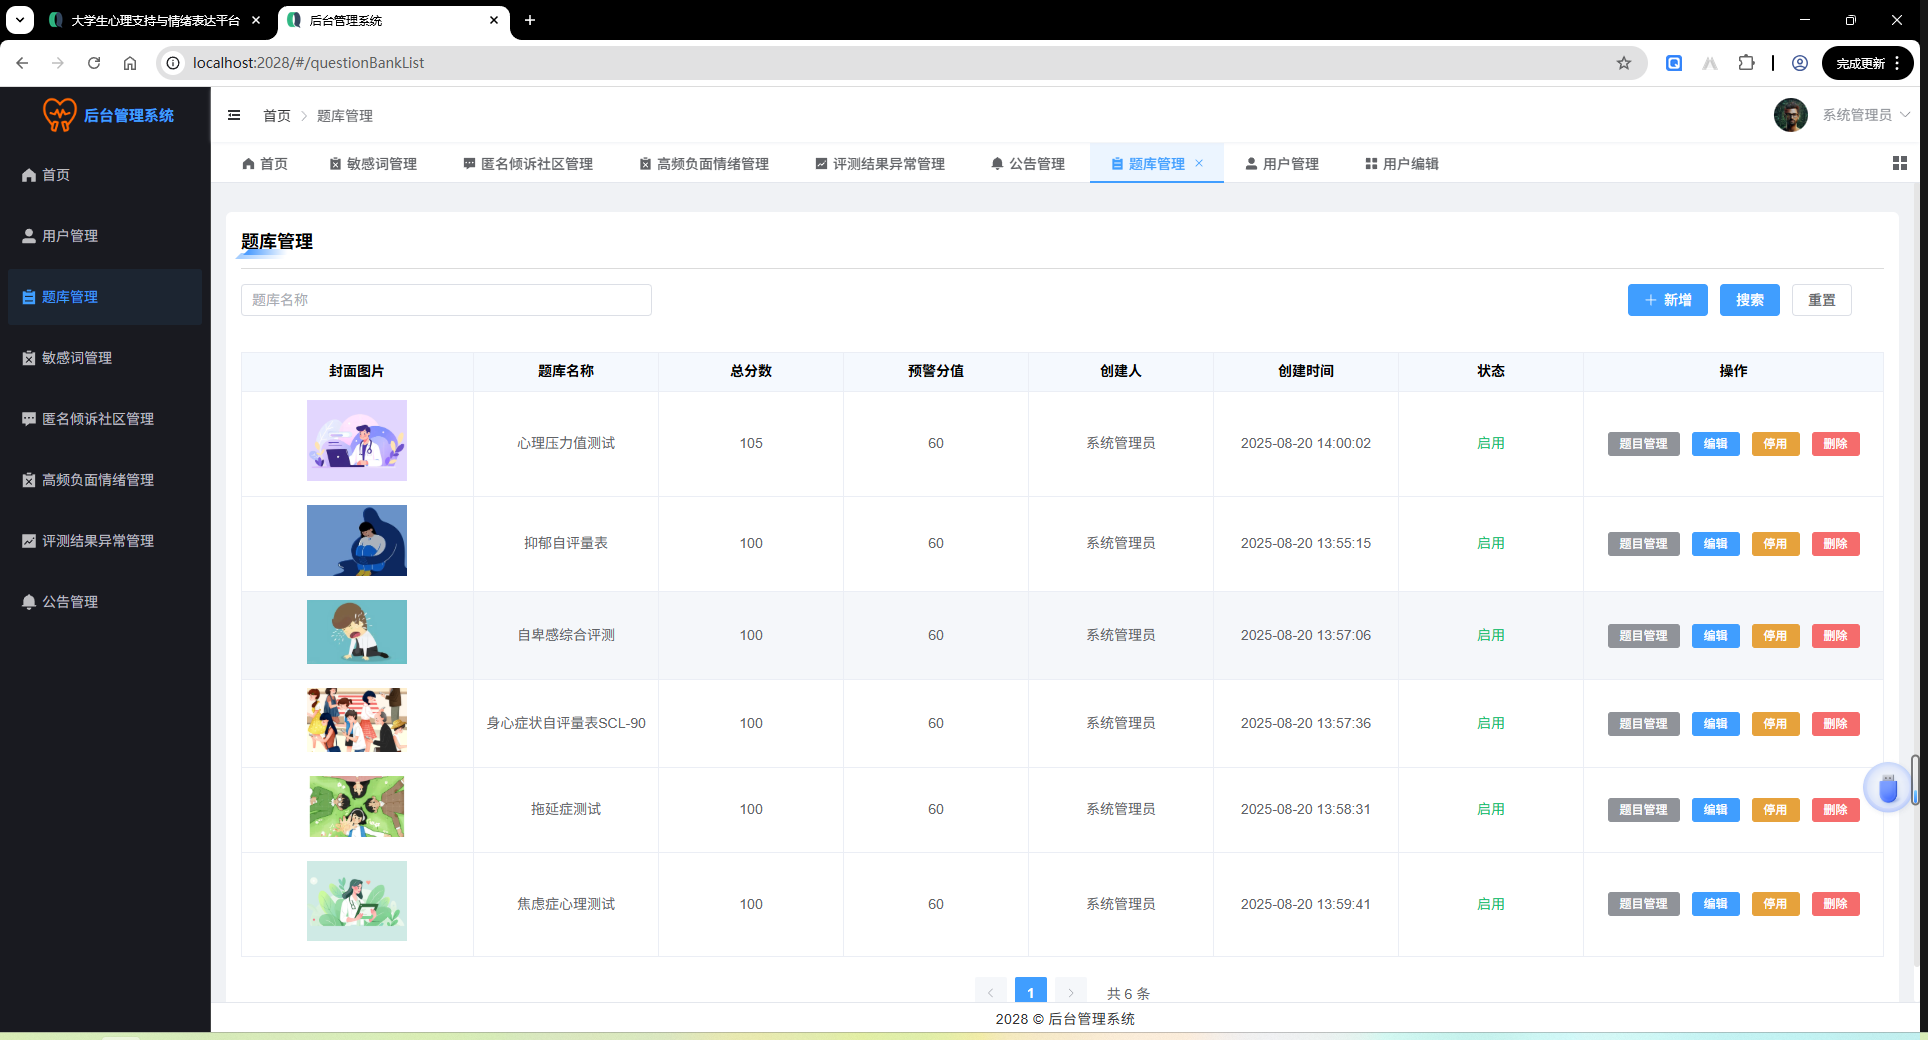Image resolution: width=1928 pixels, height=1040 pixels.
Task: Open cover image of 拖延症测试
Action: (357, 806)
